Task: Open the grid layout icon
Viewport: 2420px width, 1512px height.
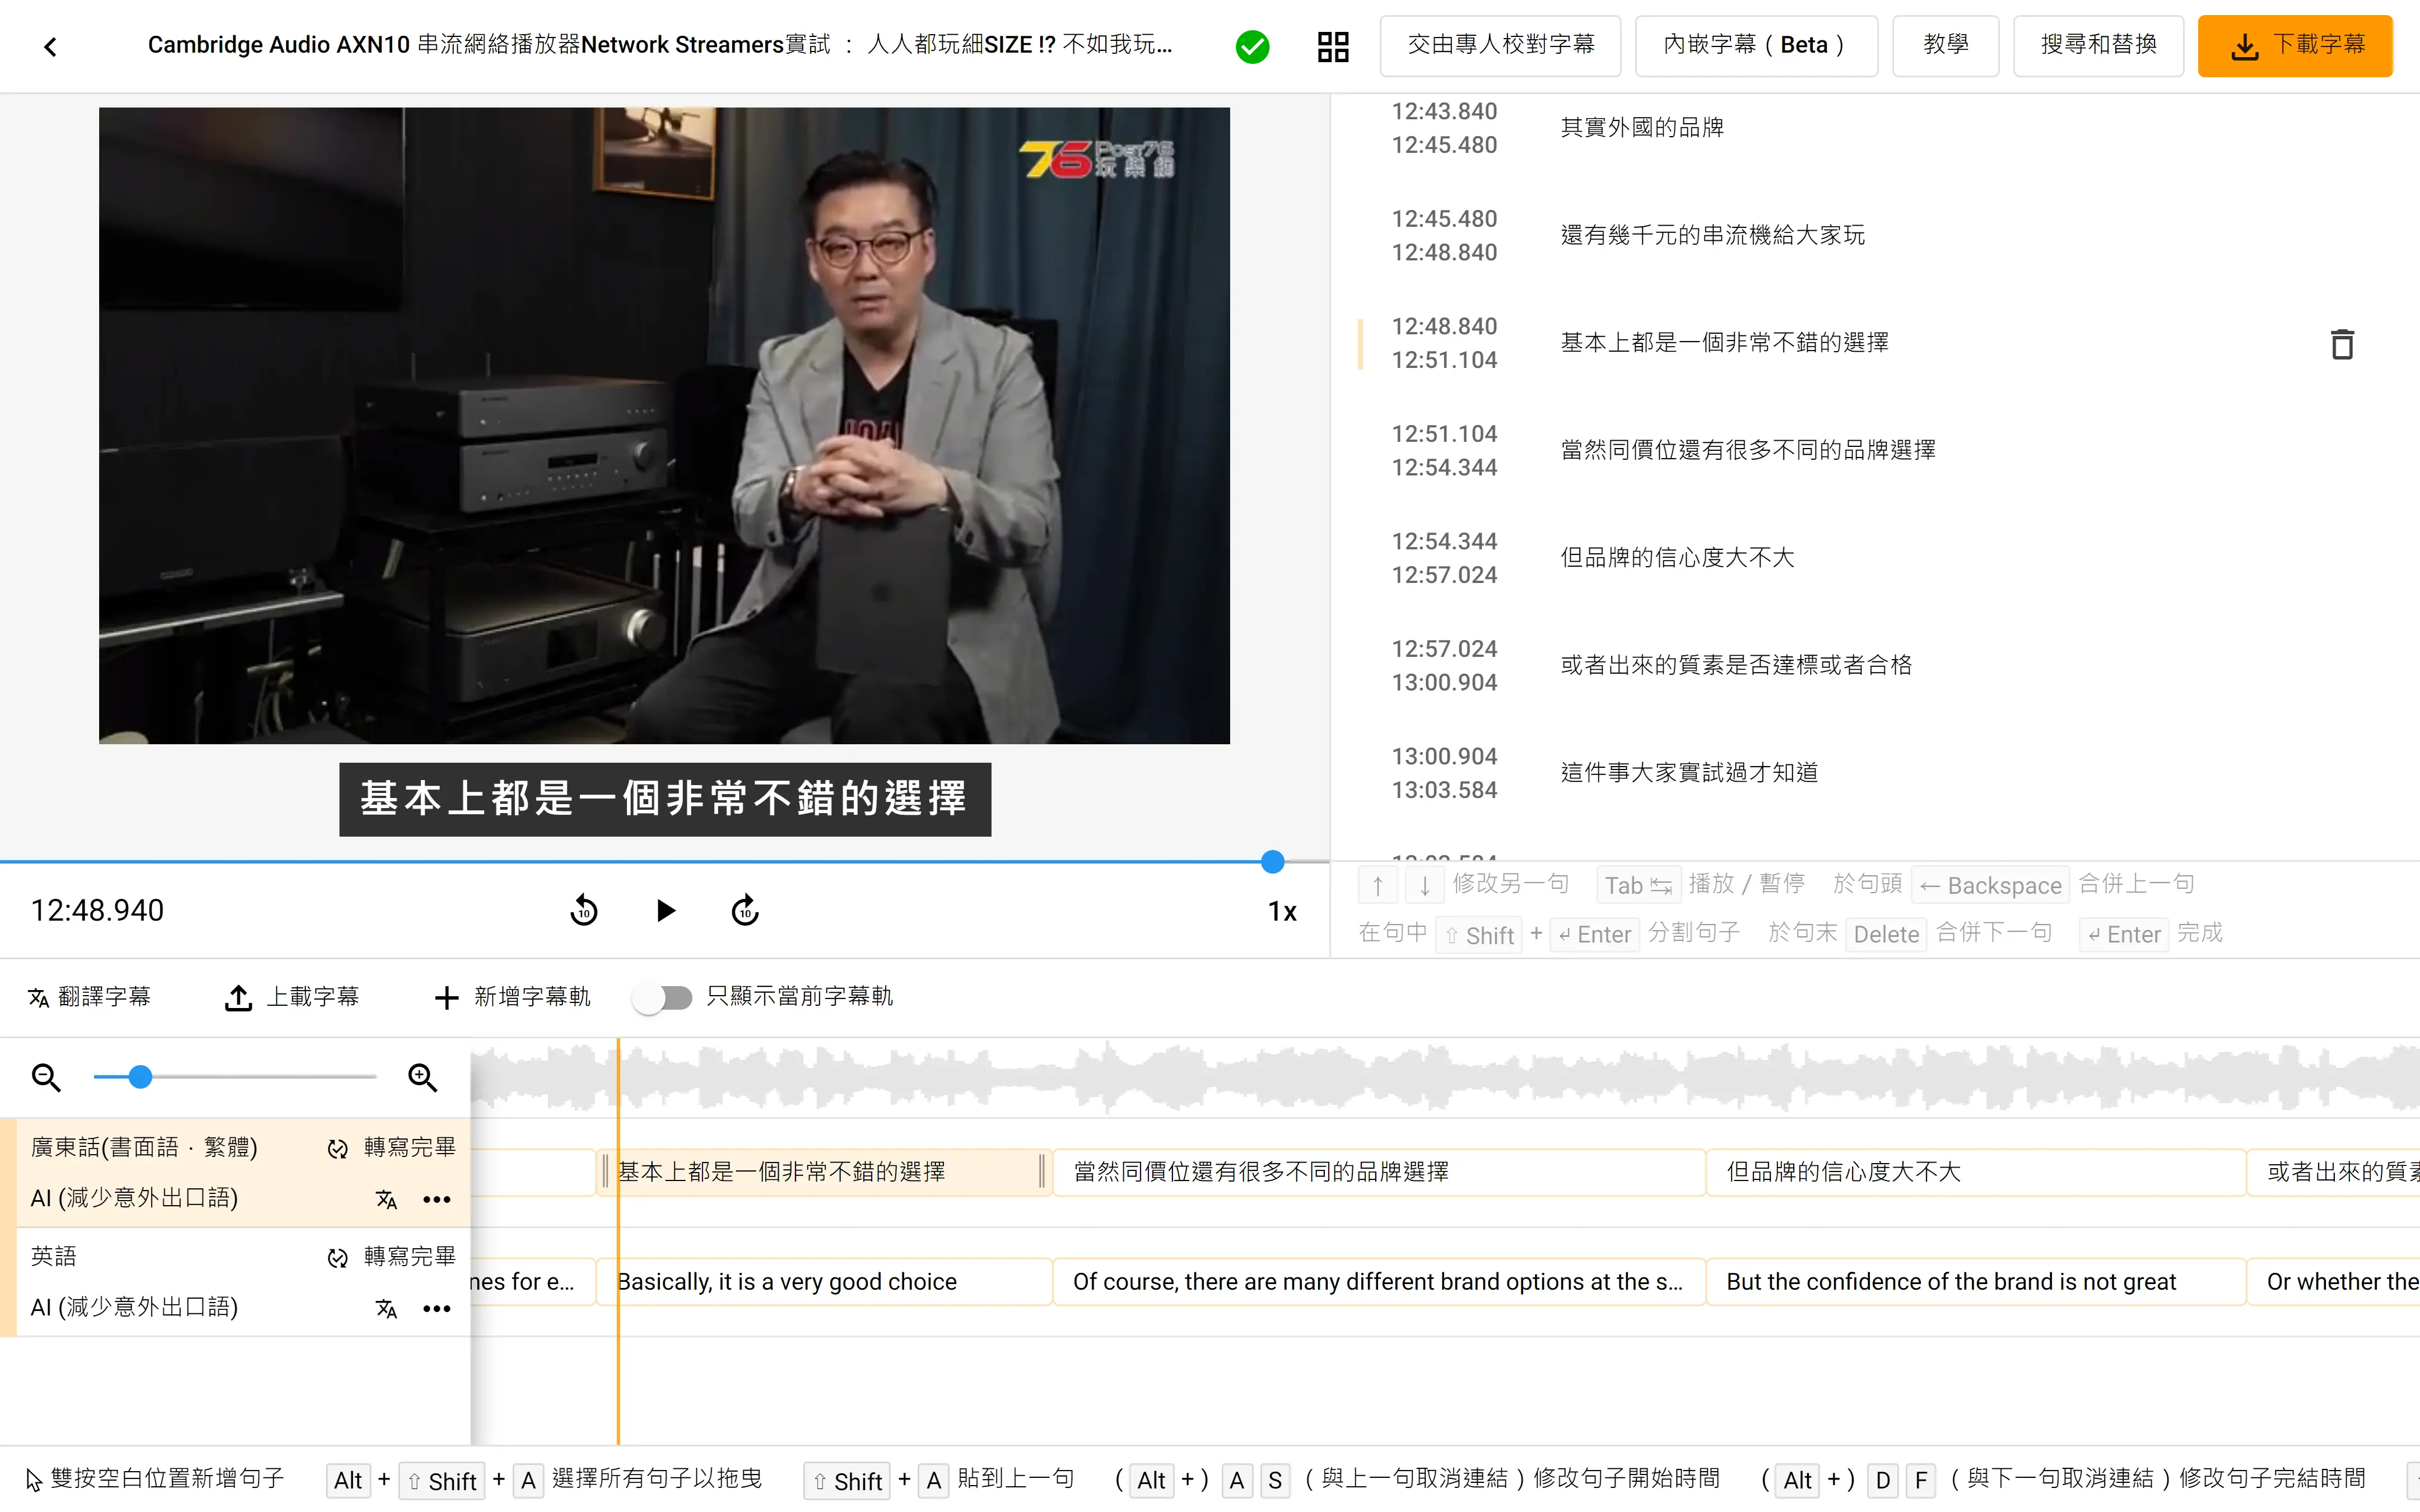Action: click(x=1333, y=46)
